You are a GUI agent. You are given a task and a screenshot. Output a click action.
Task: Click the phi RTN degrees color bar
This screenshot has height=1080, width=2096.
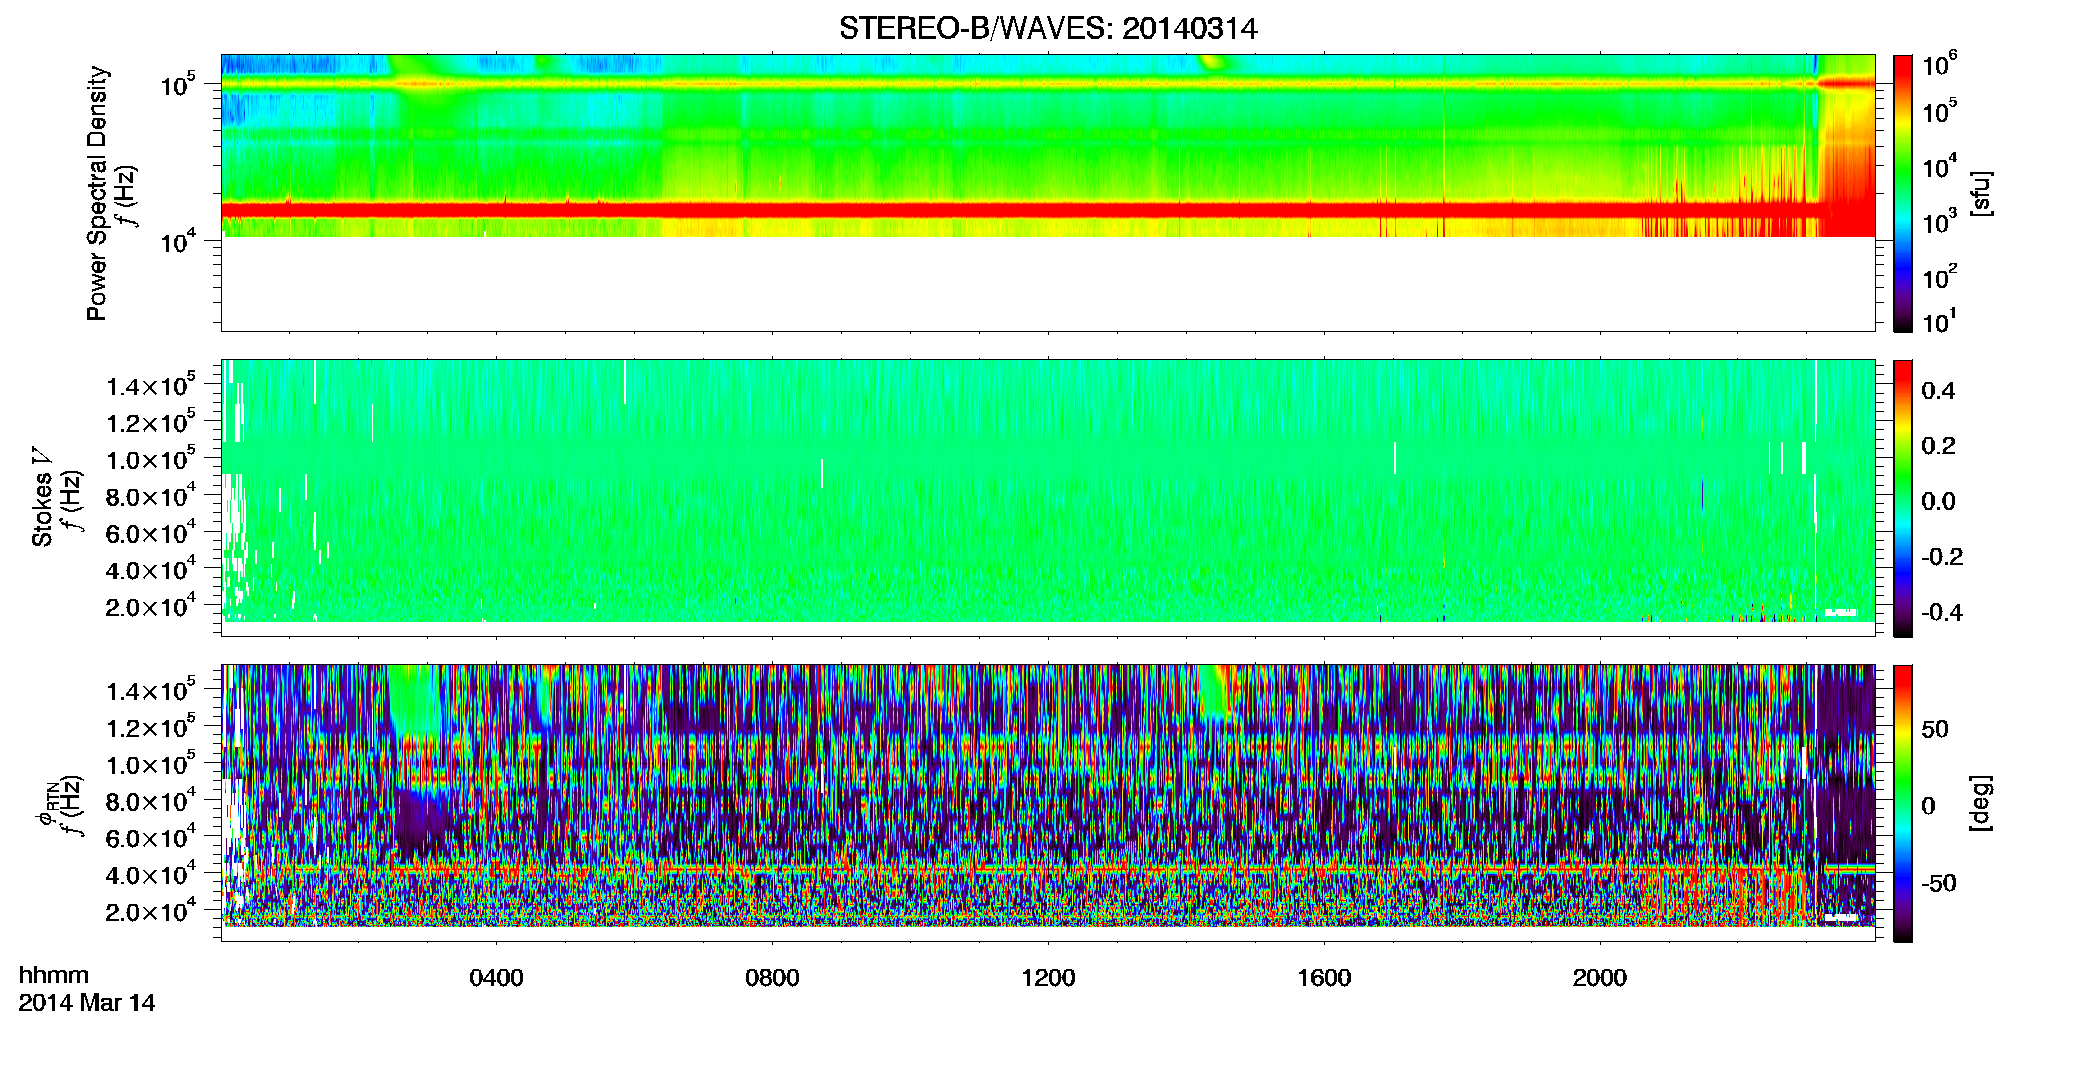tap(1903, 803)
